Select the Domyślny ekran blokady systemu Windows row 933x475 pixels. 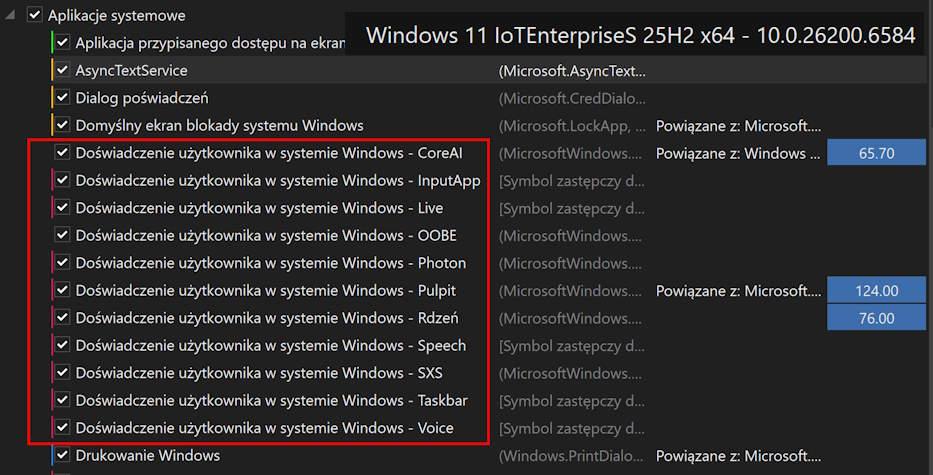(x=219, y=126)
